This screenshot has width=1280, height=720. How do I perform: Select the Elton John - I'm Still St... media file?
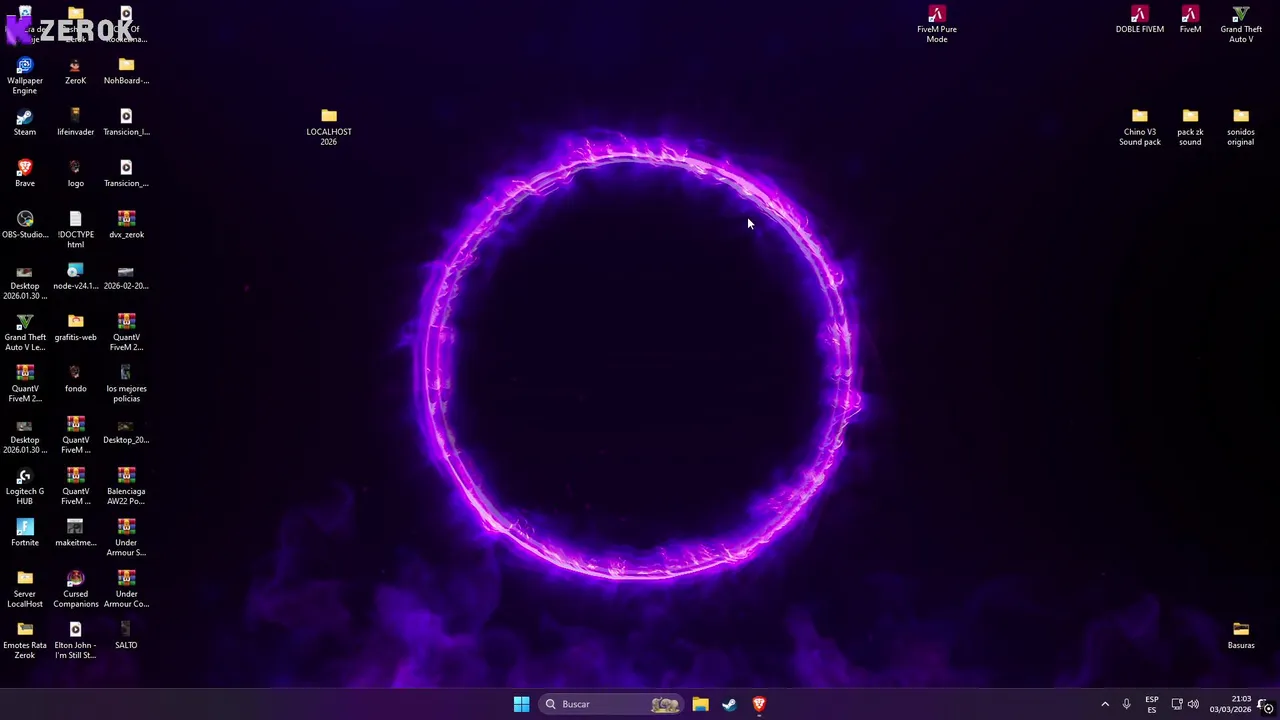(x=75, y=641)
